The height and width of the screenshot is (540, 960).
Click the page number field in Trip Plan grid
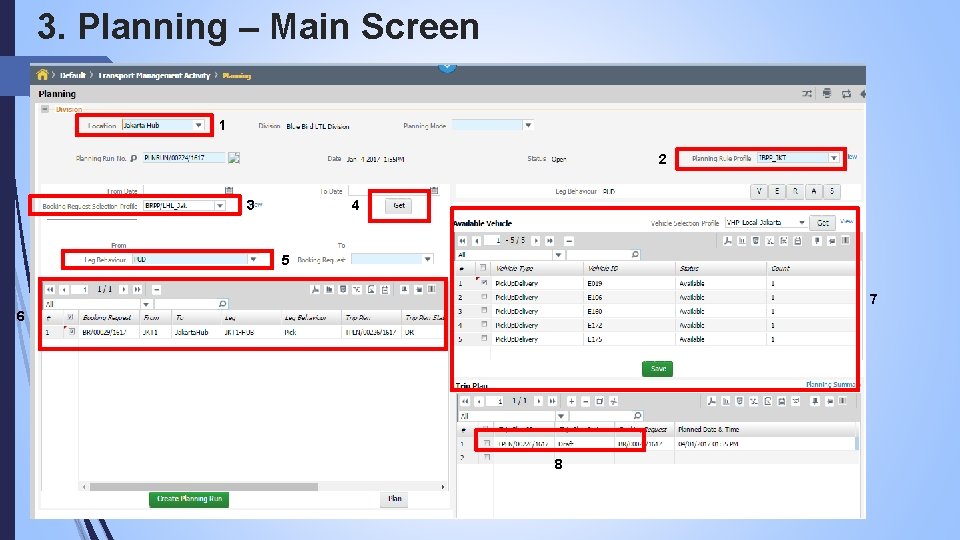[x=497, y=401]
